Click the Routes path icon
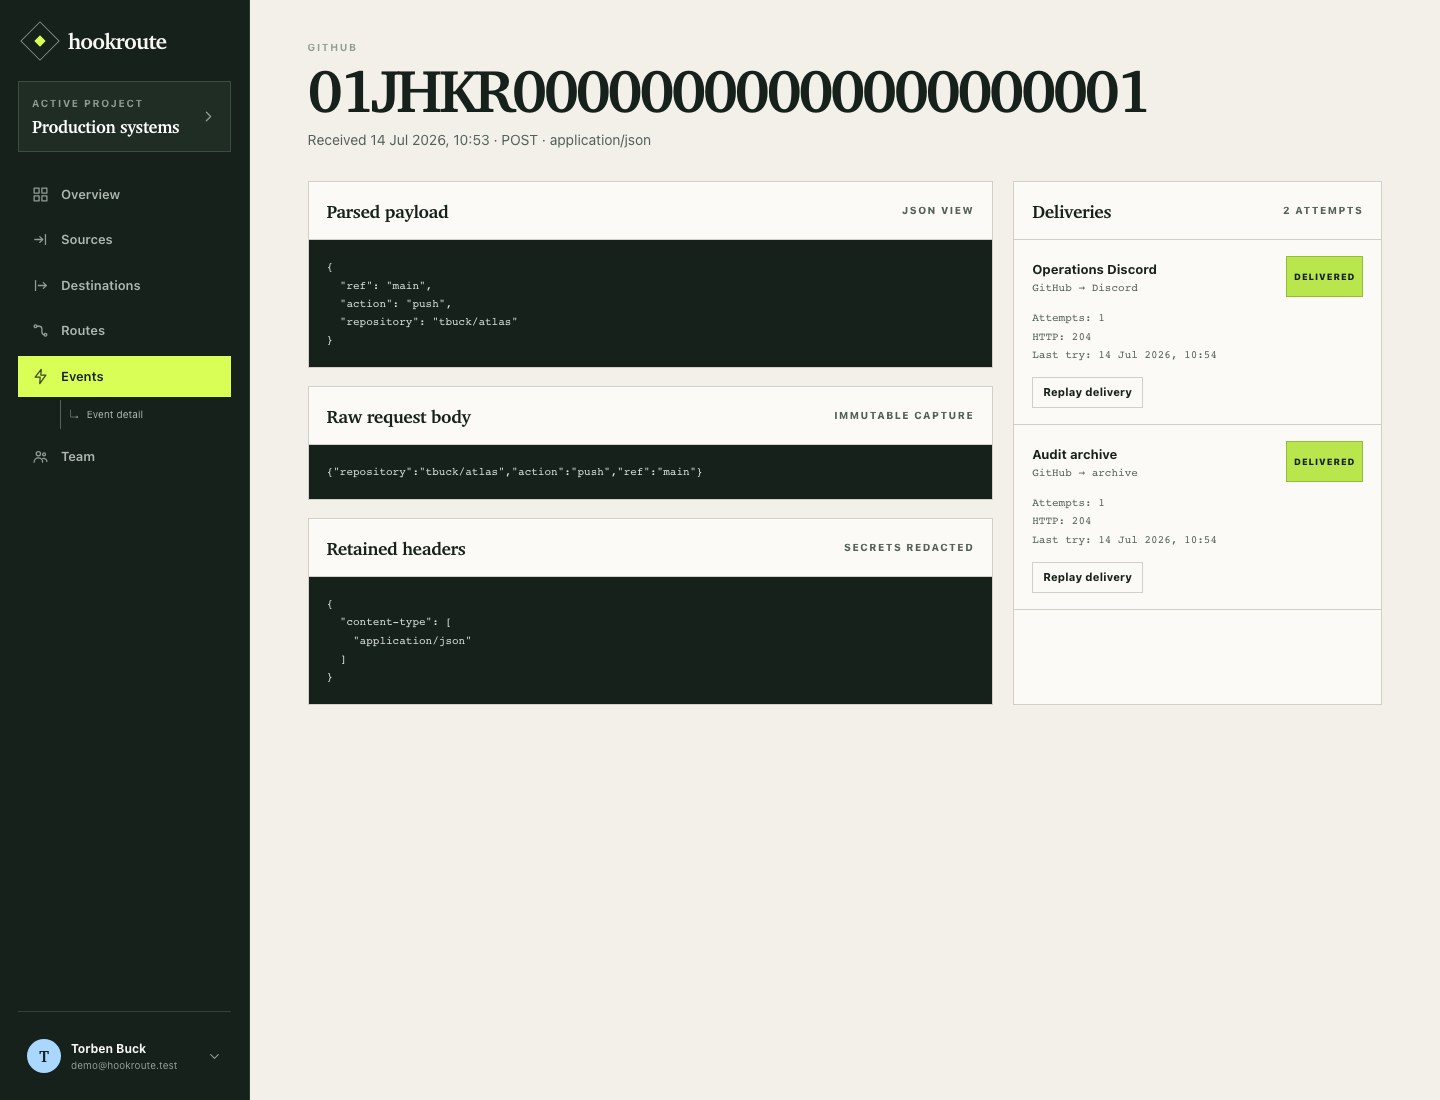The height and width of the screenshot is (1100, 1440). pyautogui.click(x=40, y=331)
